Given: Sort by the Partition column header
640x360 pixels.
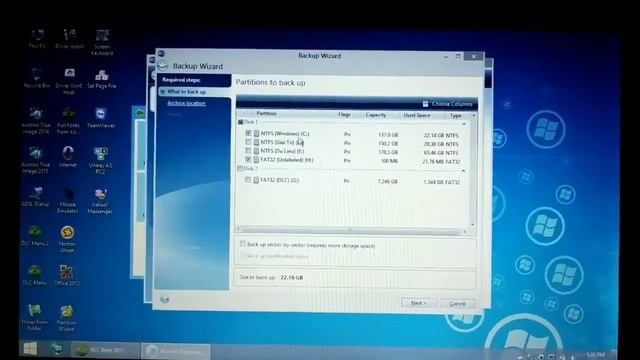Looking at the screenshot, I should [x=266, y=113].
